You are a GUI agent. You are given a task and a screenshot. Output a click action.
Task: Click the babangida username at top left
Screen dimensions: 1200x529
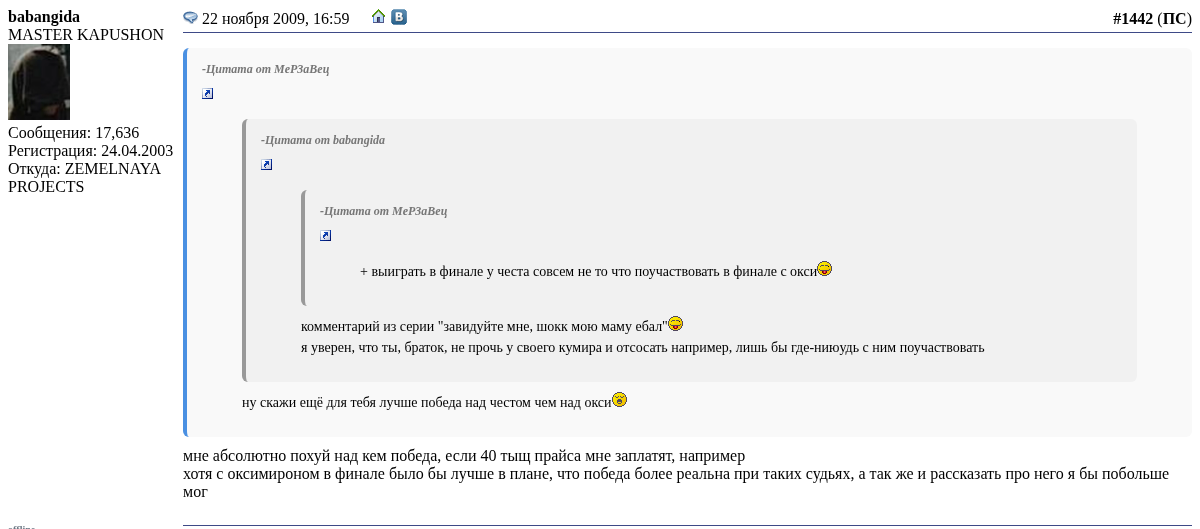click(44, 17)
